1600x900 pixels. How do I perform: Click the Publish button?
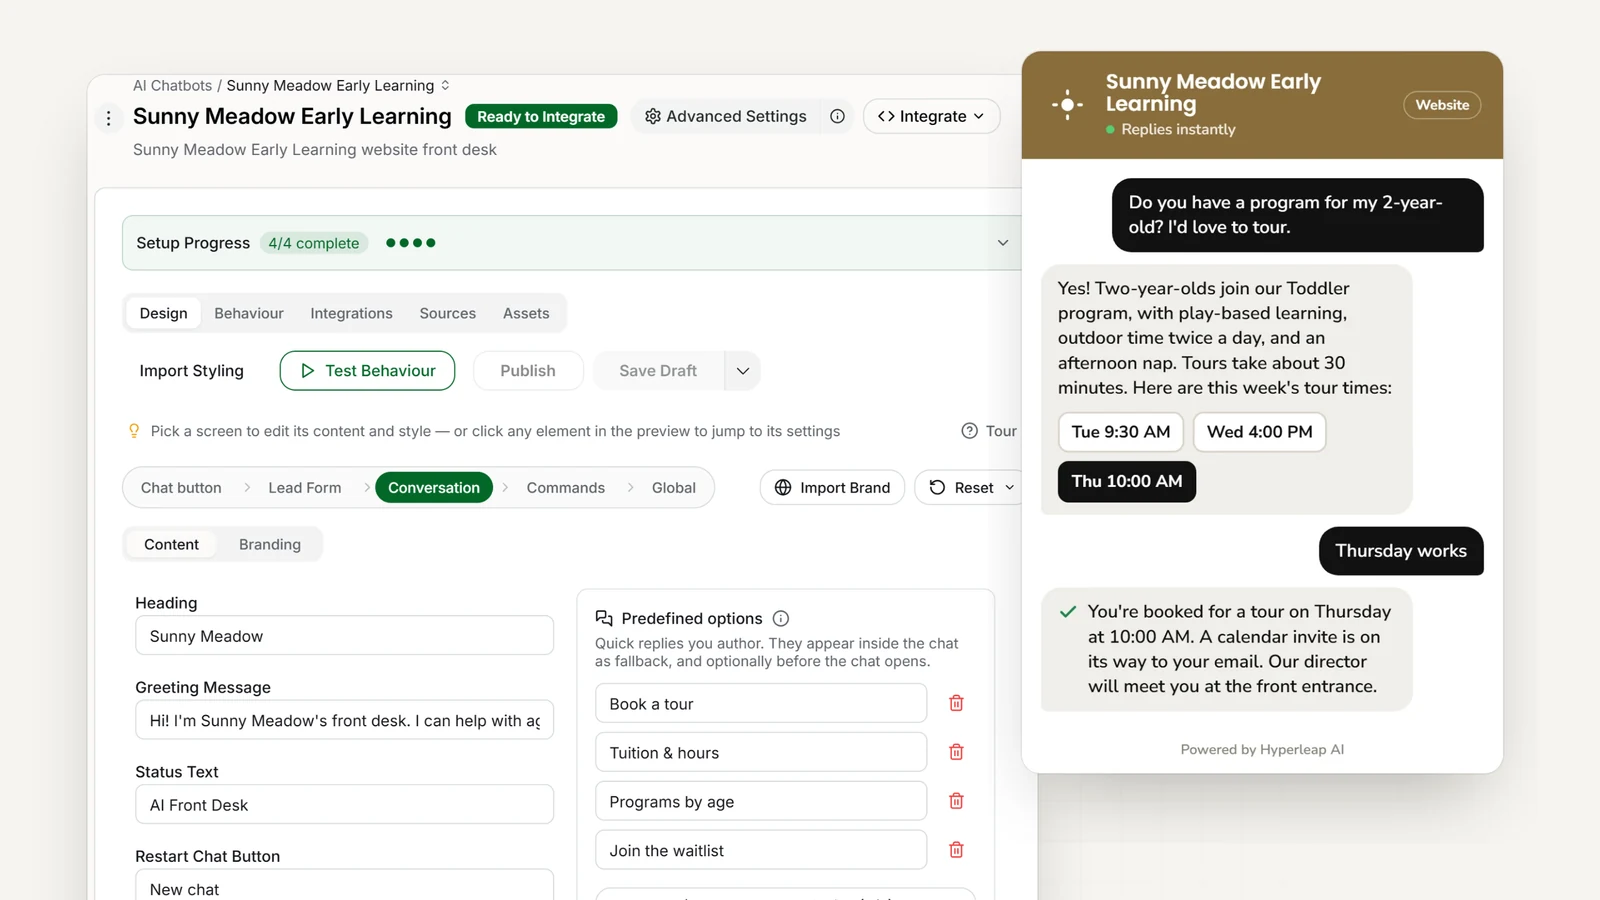[x=528, y=371]
